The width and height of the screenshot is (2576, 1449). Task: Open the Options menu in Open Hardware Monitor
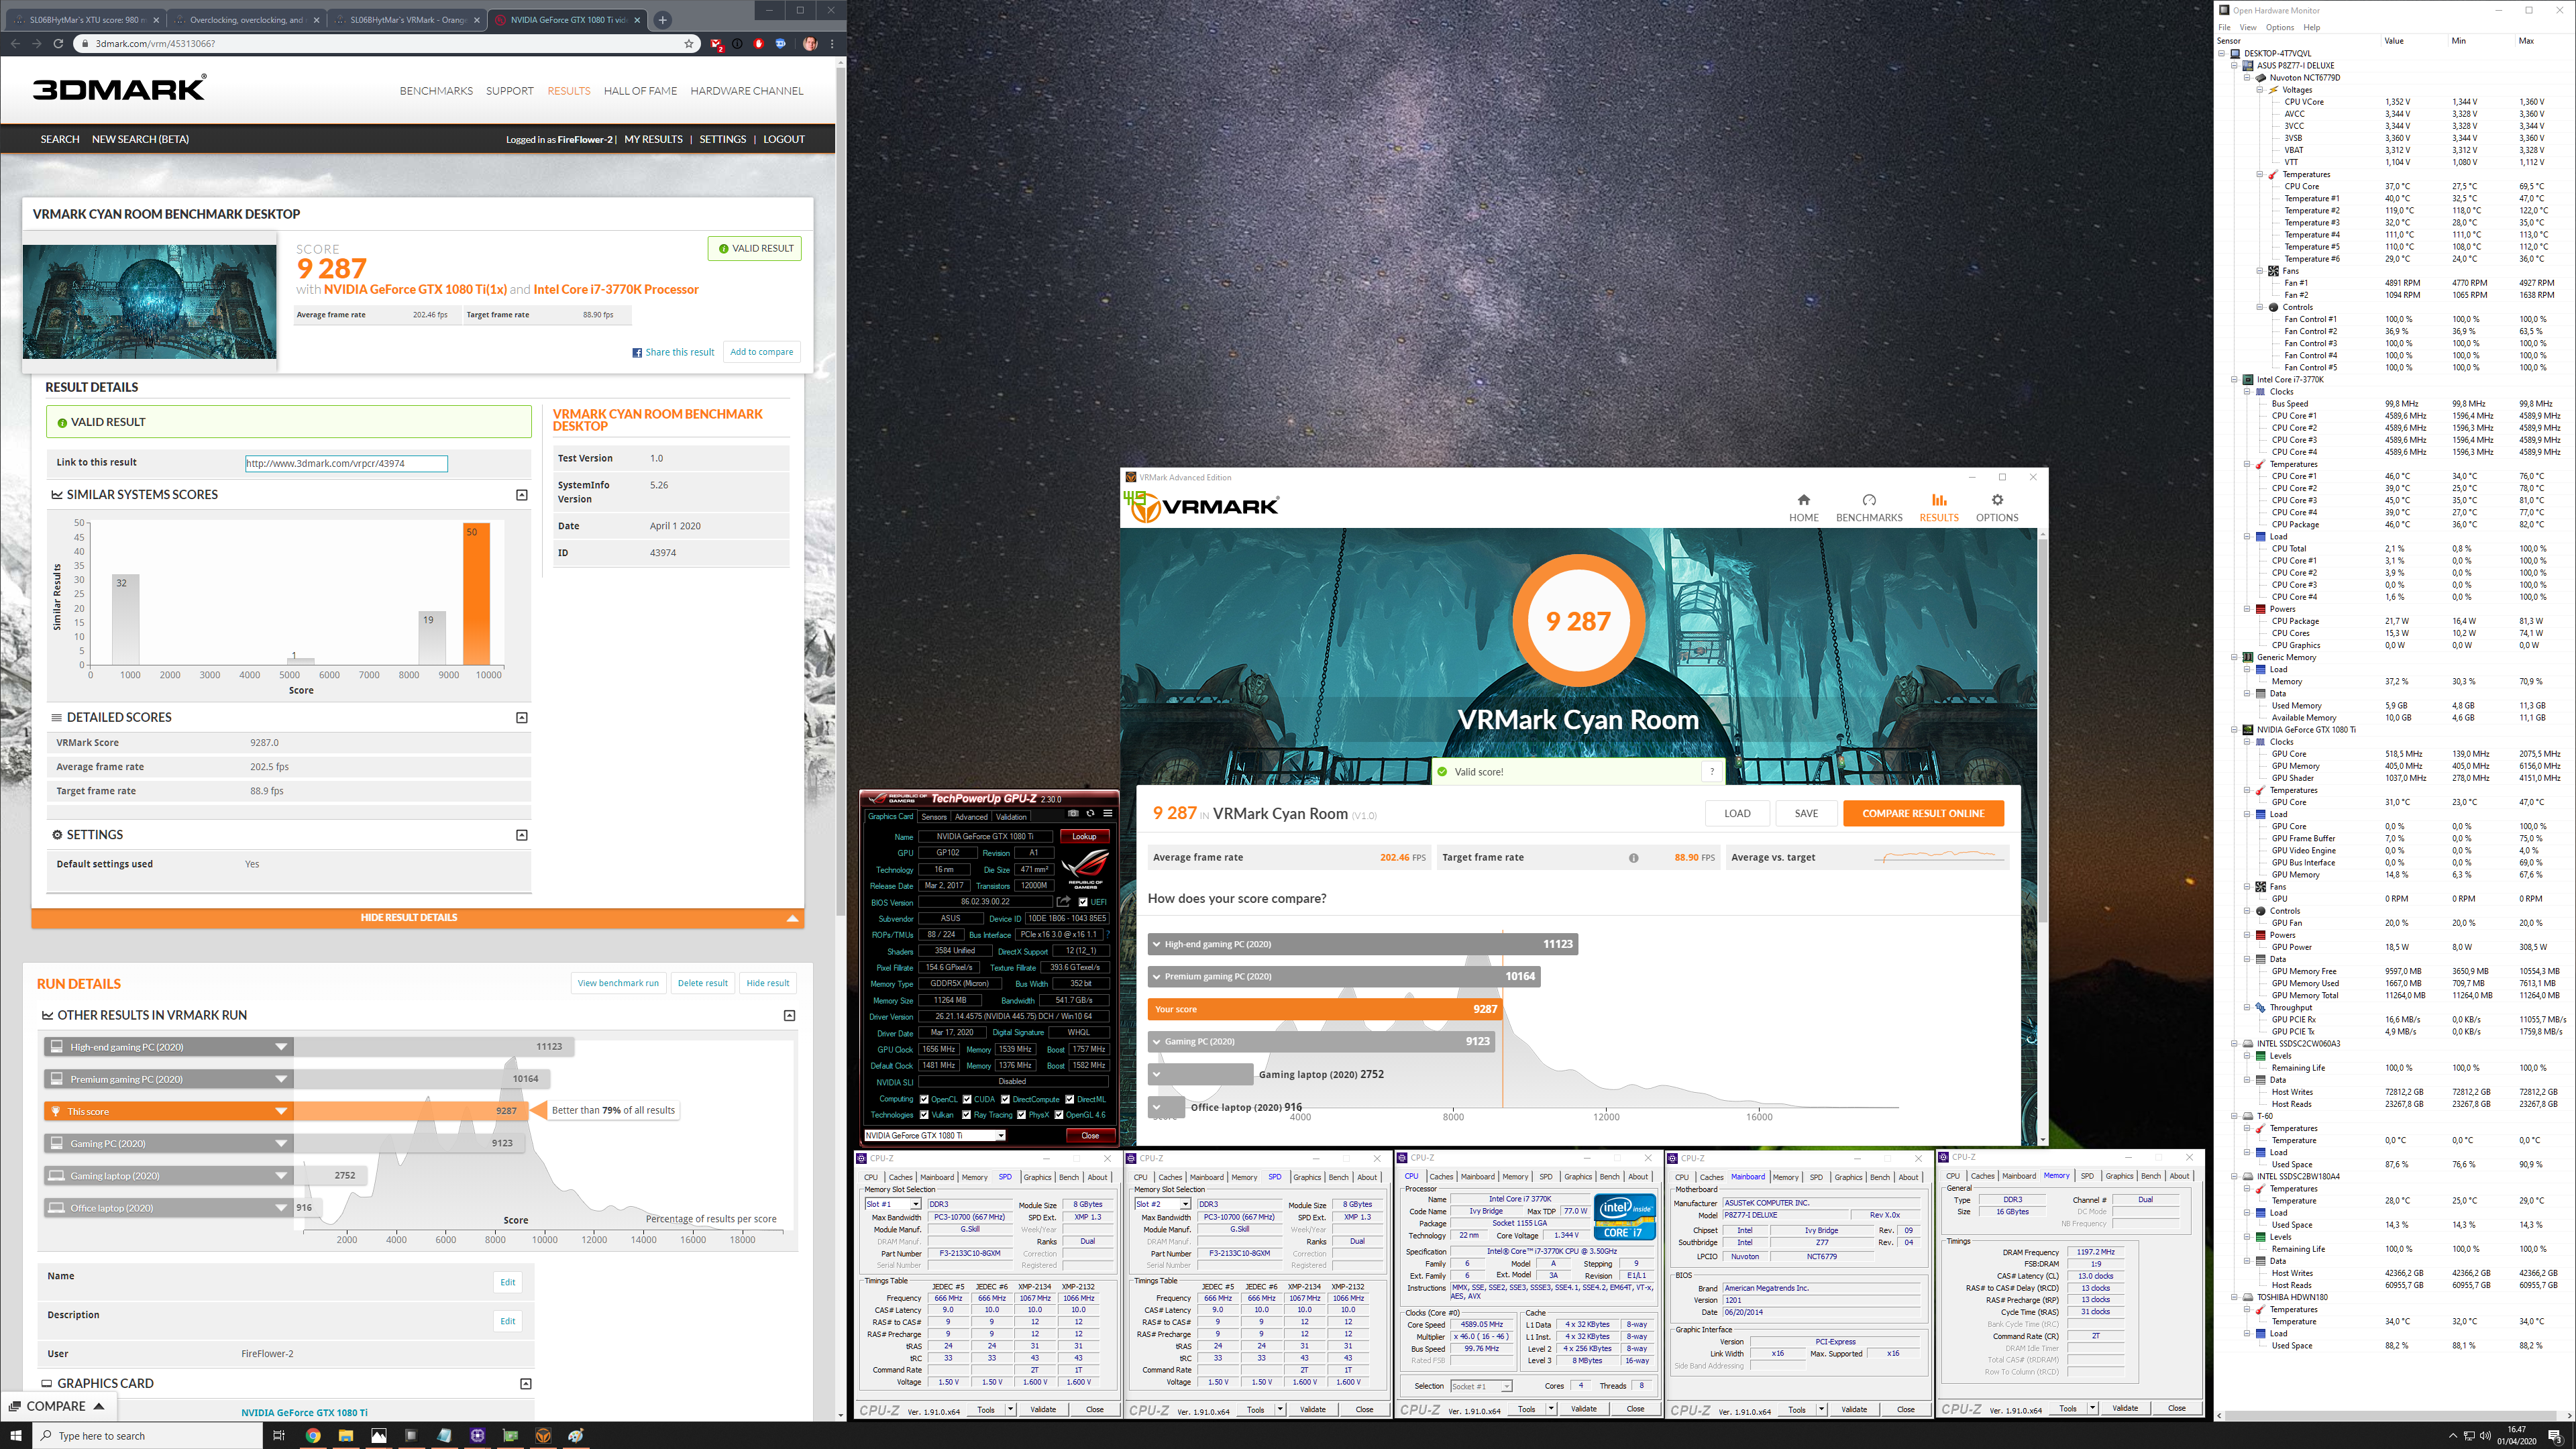[2279, 27]
